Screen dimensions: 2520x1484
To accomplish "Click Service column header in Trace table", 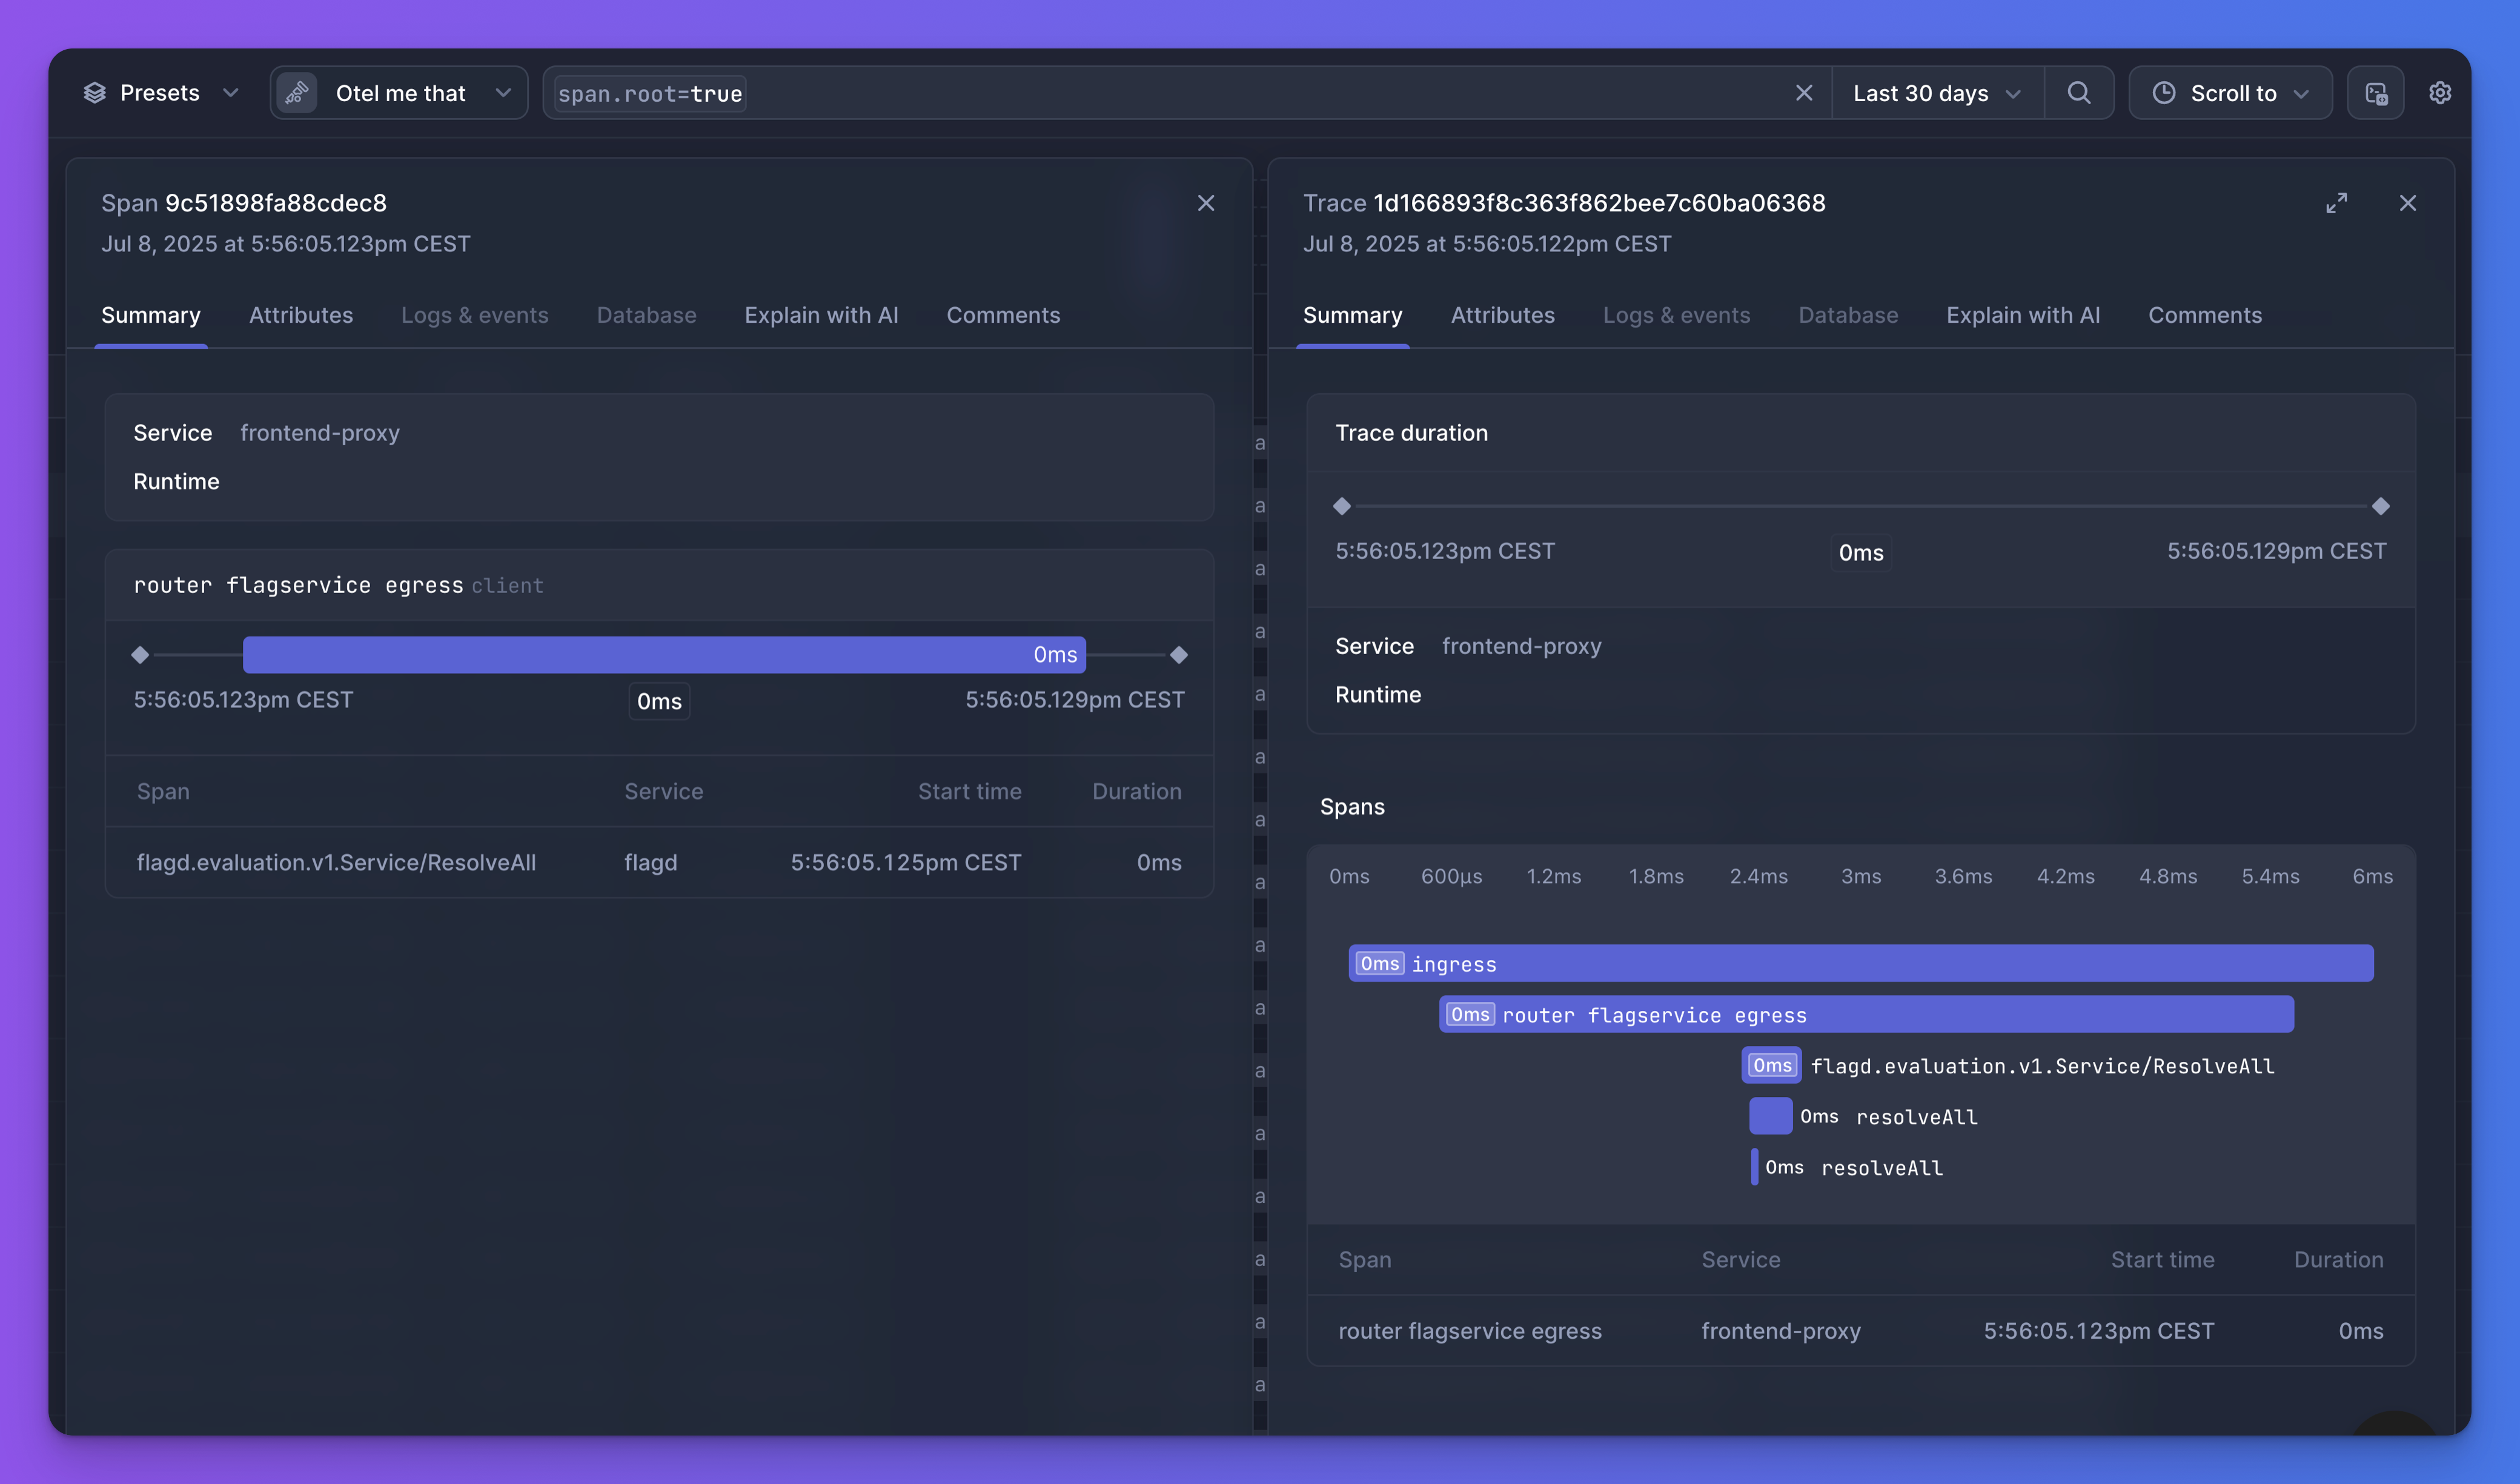I will tap(1741, 1260).
